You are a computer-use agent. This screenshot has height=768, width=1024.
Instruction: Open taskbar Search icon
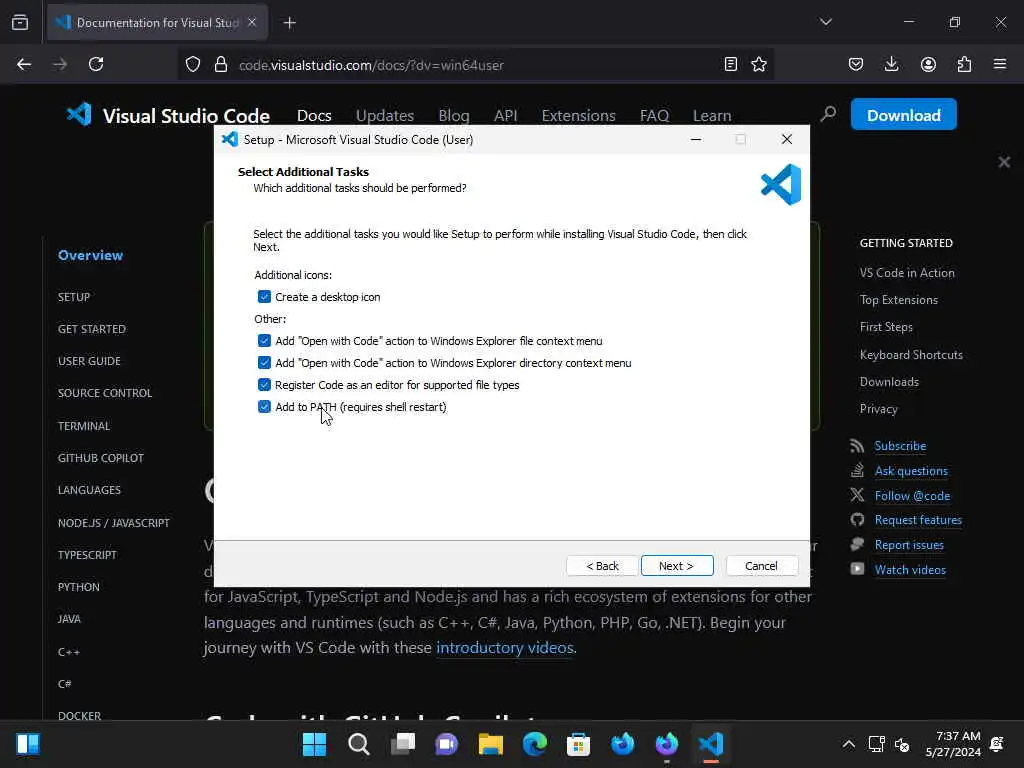[359, 744]
